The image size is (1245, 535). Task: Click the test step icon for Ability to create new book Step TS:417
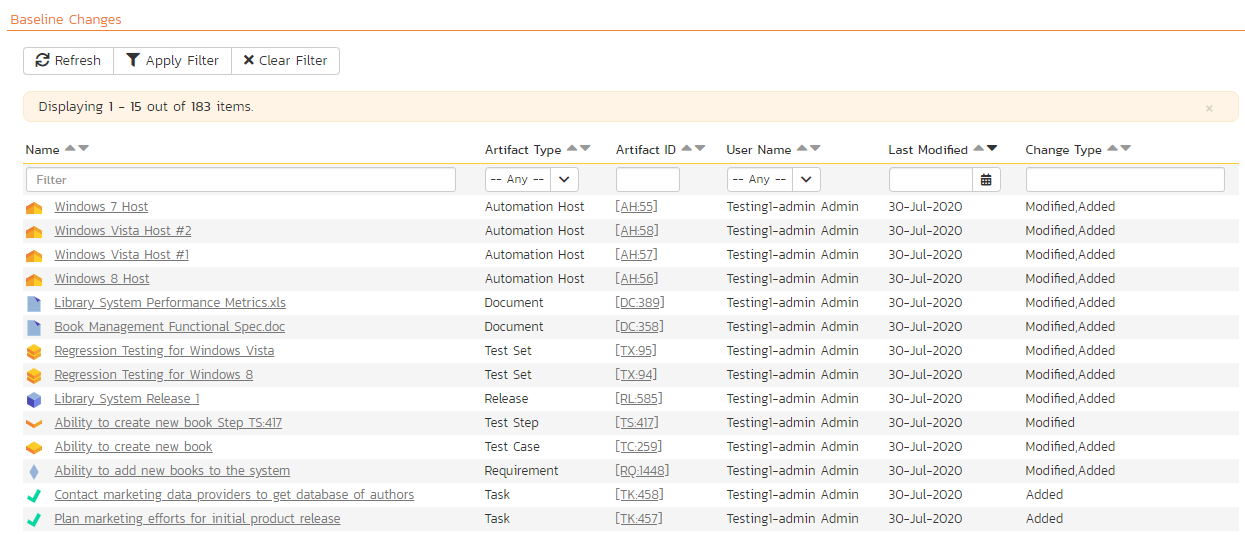pos(34,424)
